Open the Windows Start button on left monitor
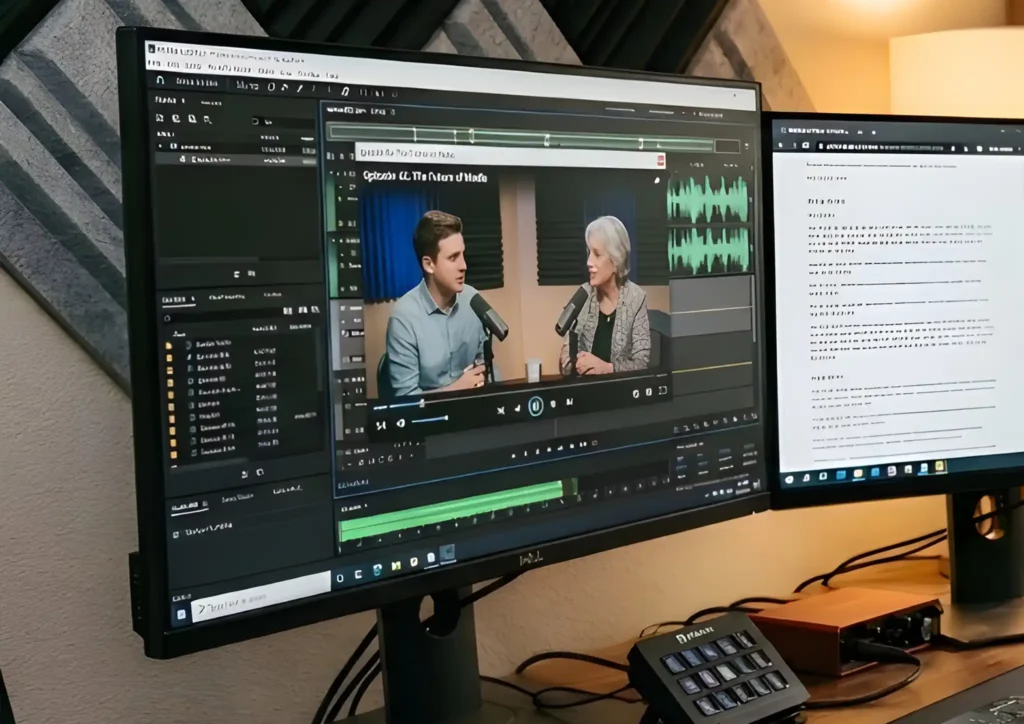Image resolution: width=1024 pixels, height=724 pixels. 183,611
